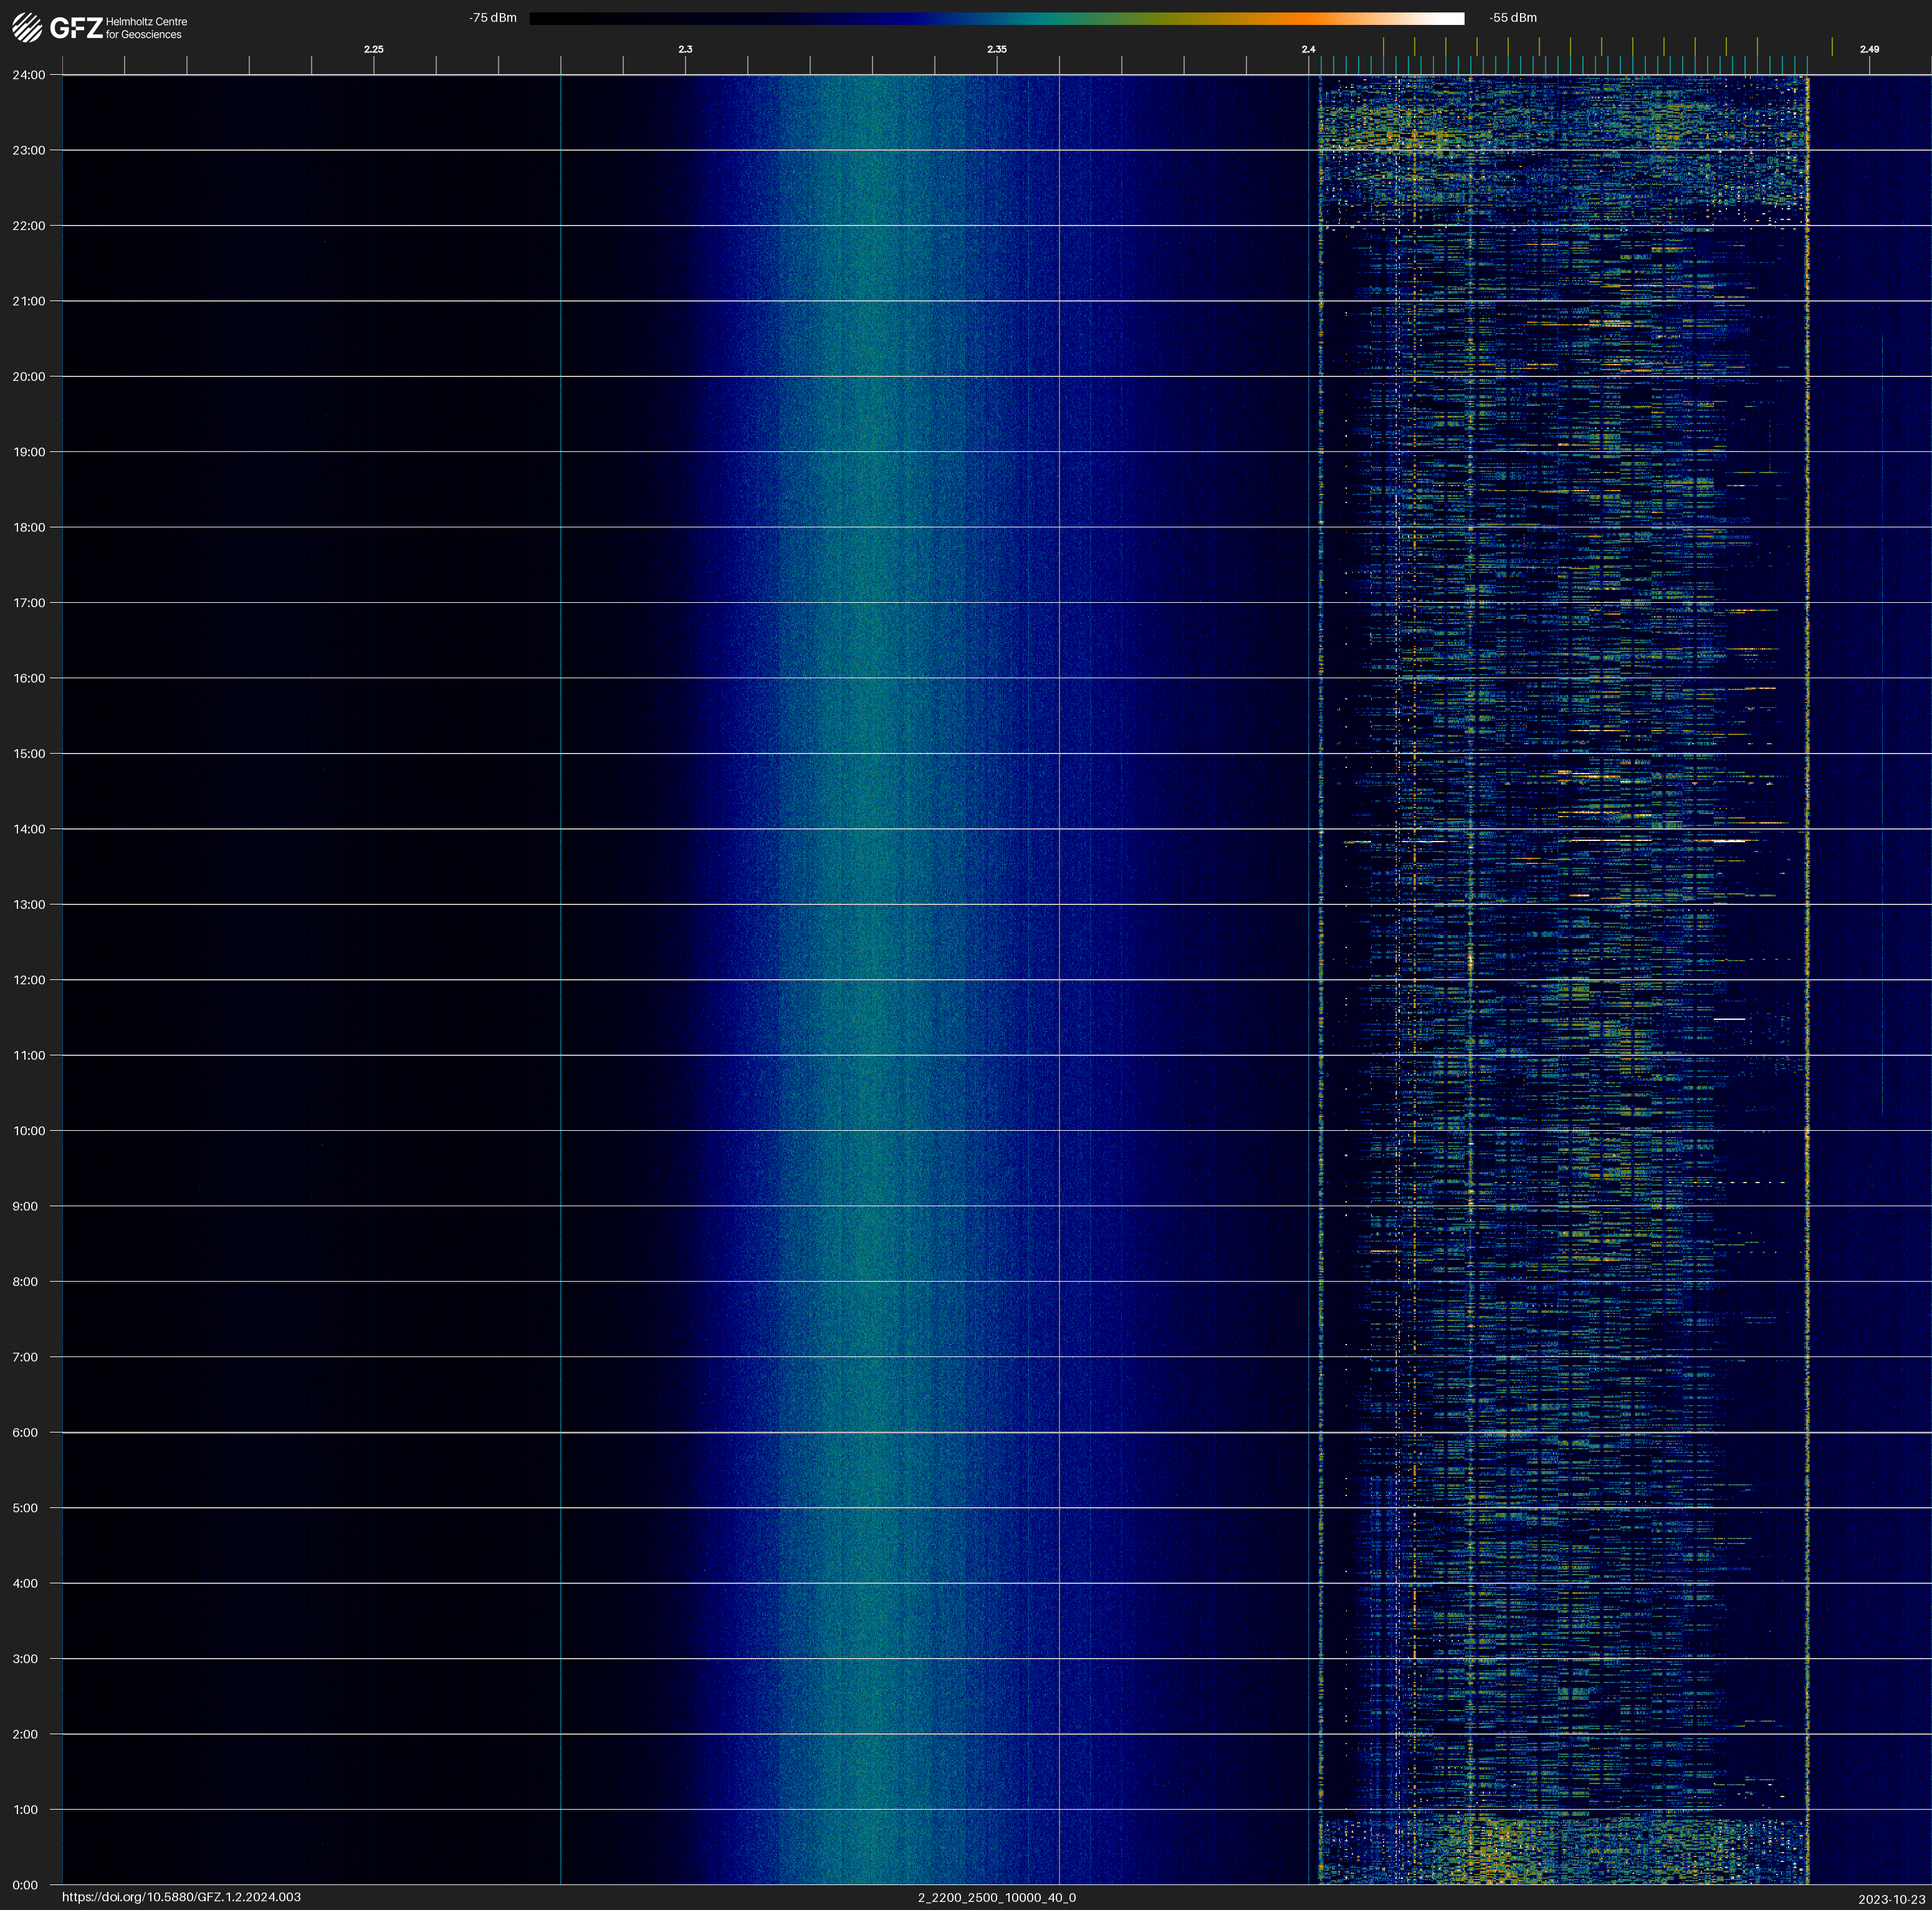Click the dBm color scale bar
This screenshot has width=1932, height=1910.
pos(996,18)
